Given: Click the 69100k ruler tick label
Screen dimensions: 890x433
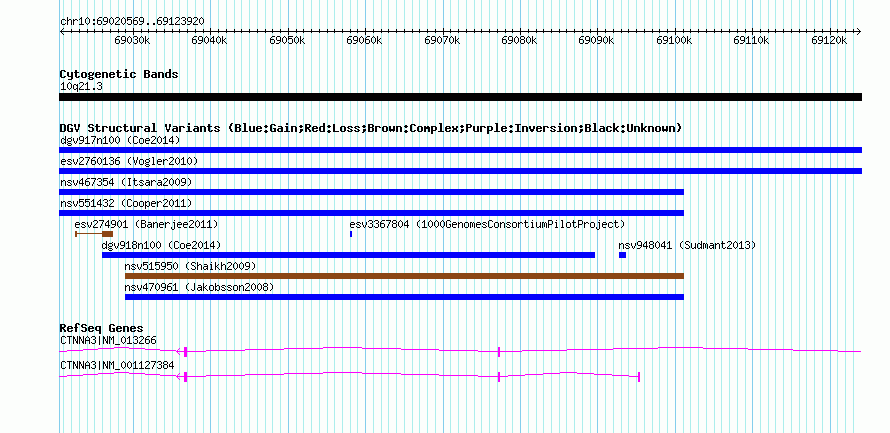Looking at the screenshot, I should [674, 40].
